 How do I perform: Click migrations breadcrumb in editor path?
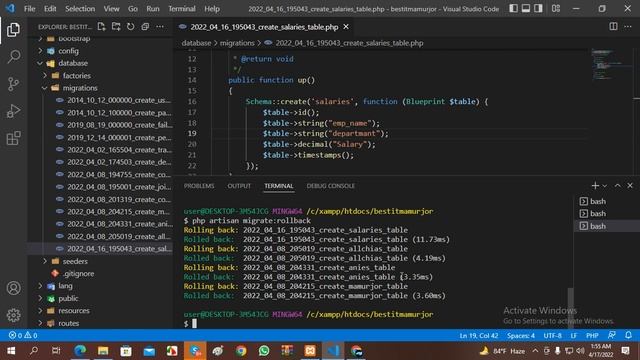(x=237, y=43)
